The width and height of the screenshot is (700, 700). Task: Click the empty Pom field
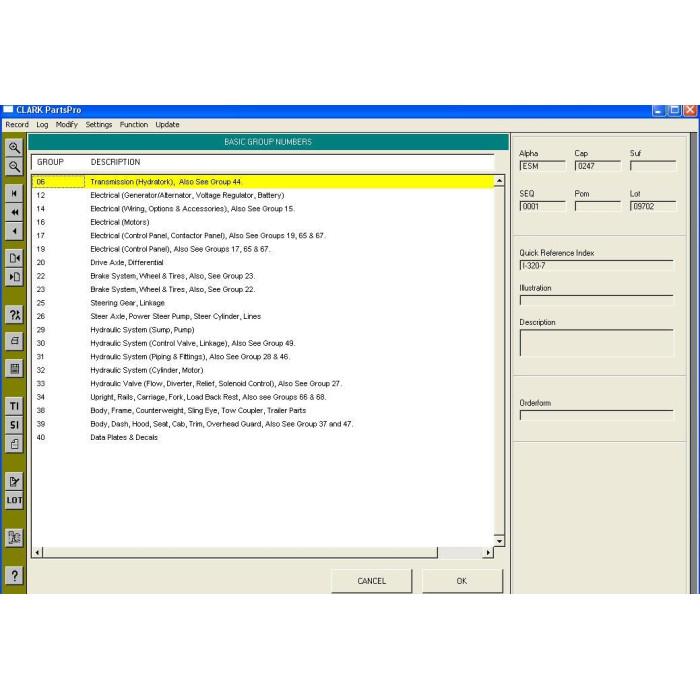point(598,206)
